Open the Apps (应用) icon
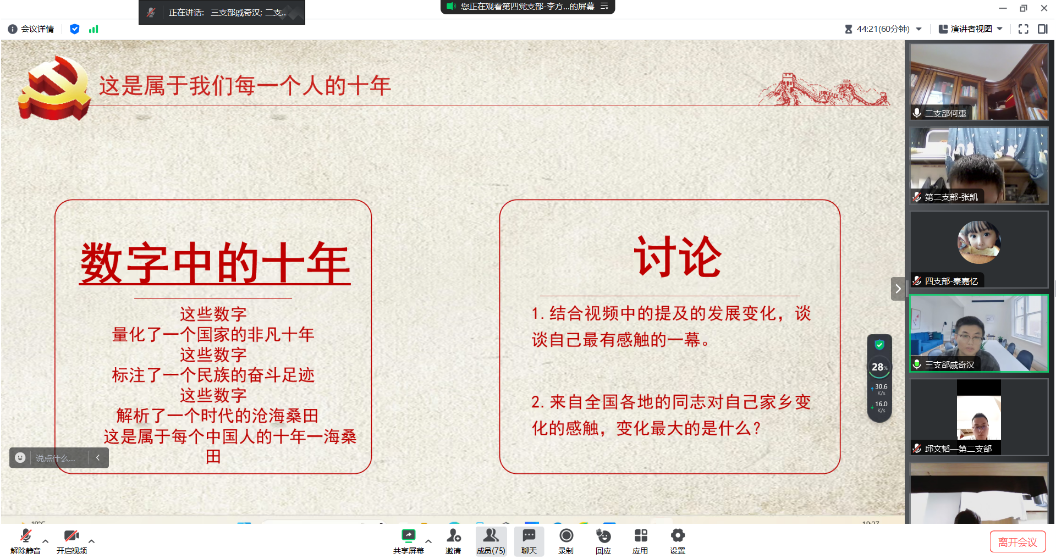Screen dimensions: 1056x559 [x=640, y=539]
